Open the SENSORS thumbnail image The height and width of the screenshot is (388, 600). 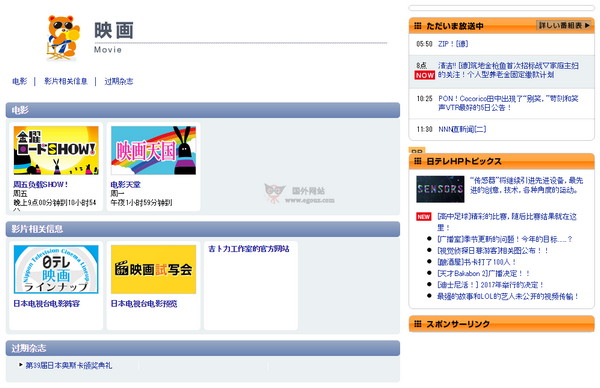440,189
